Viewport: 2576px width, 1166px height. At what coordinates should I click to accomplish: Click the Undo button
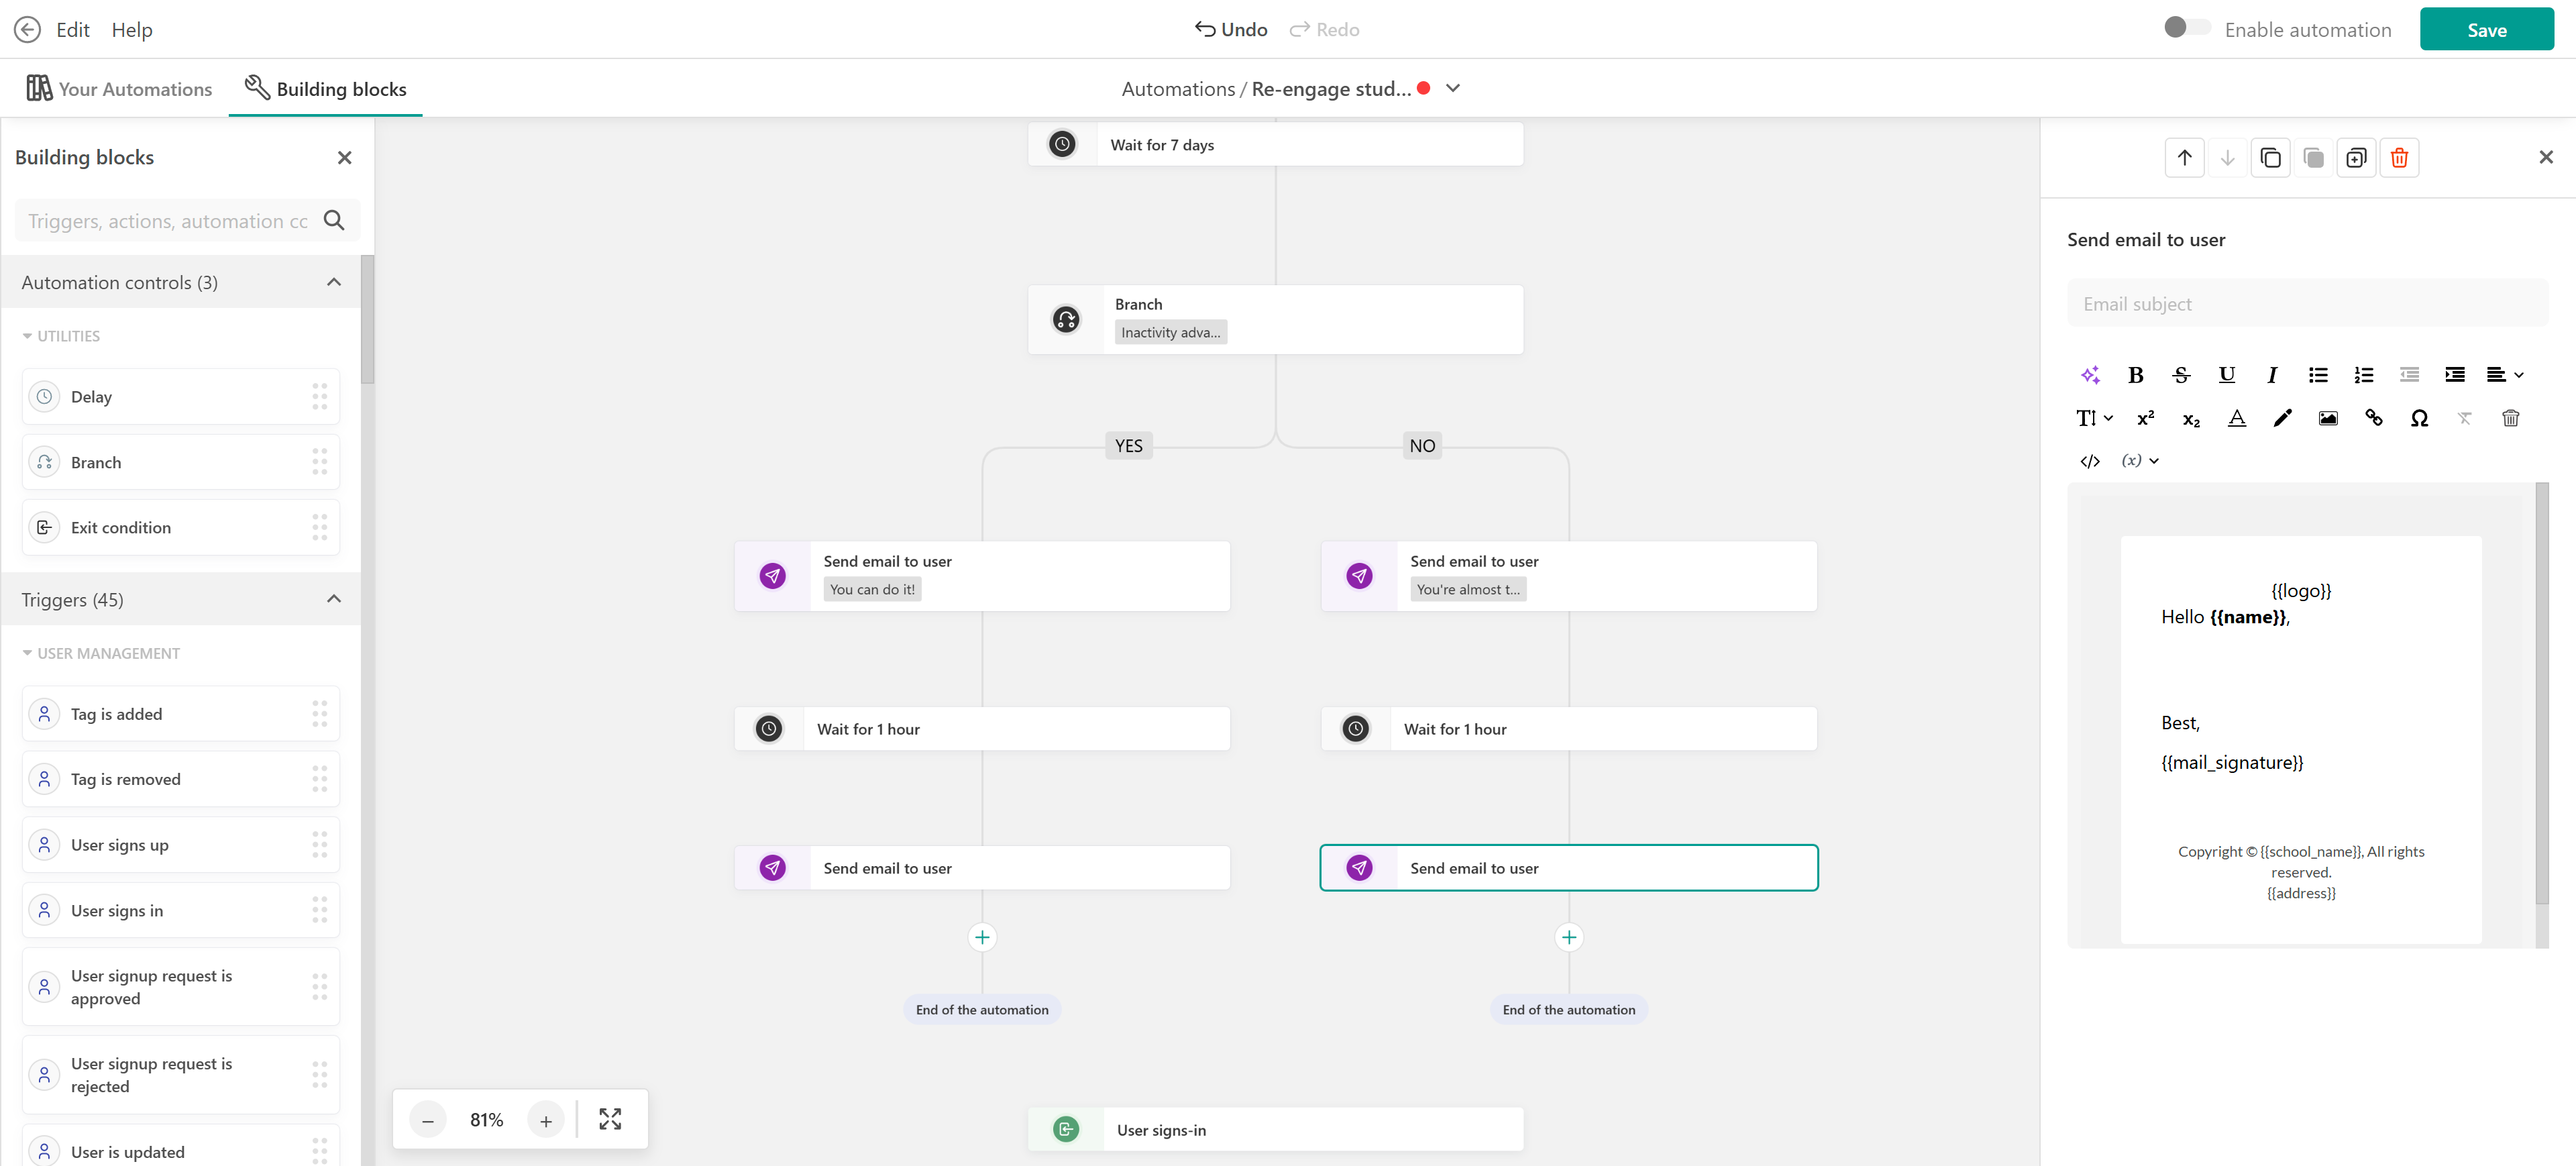pos(1231,29)
